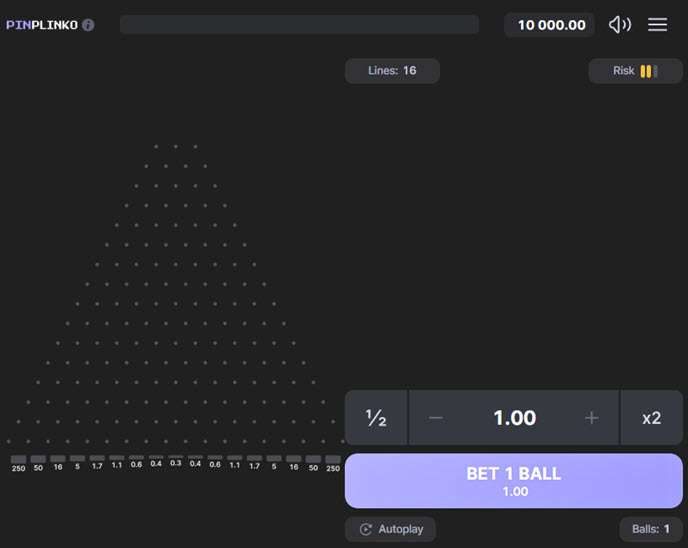Click the leftmost 250 multiplier slot
Viewport: 688px width, 548px height.
18,463
